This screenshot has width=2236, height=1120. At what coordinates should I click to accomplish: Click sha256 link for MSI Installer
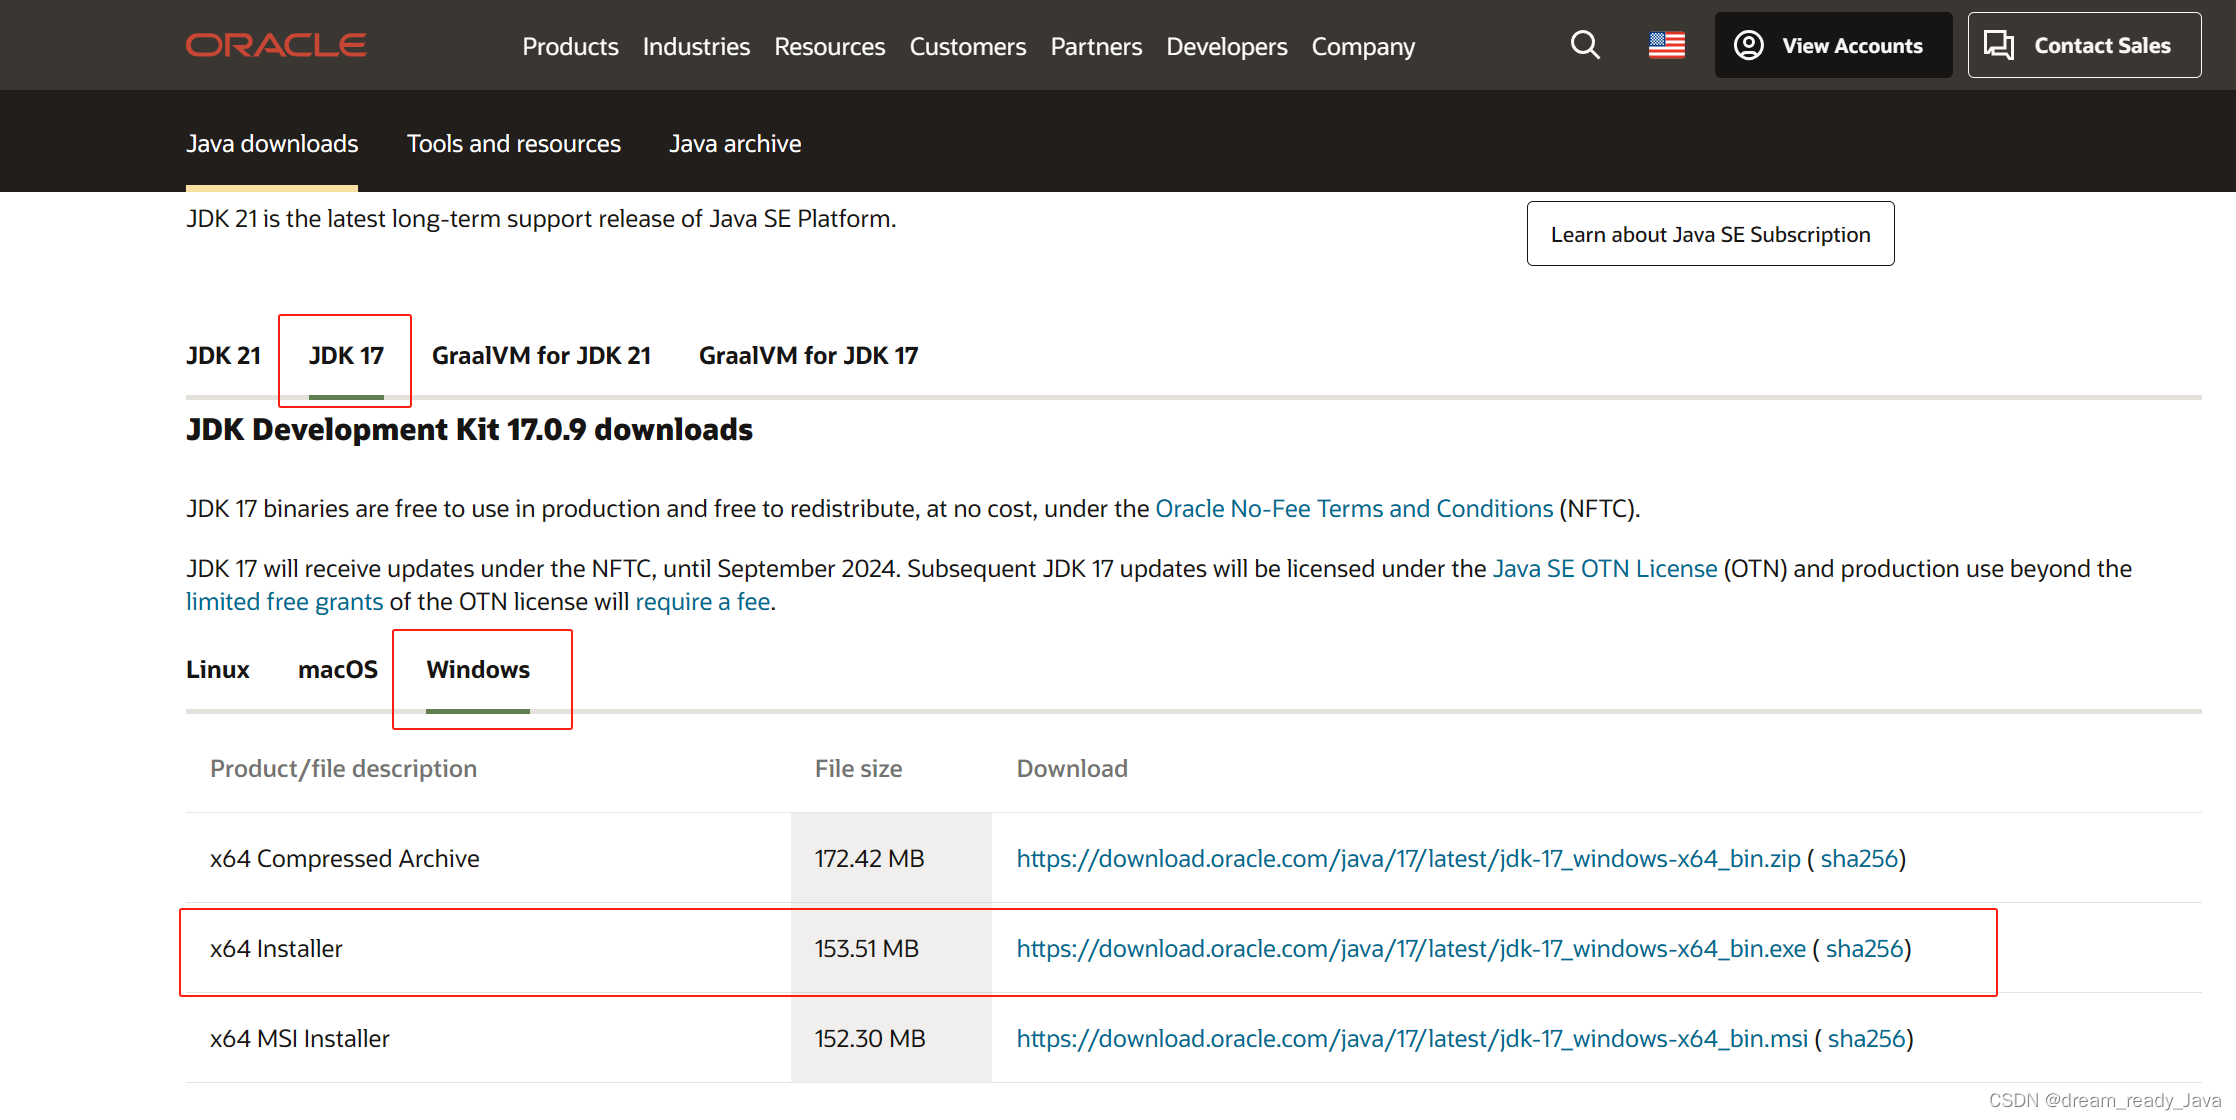click(1866, 1039)
